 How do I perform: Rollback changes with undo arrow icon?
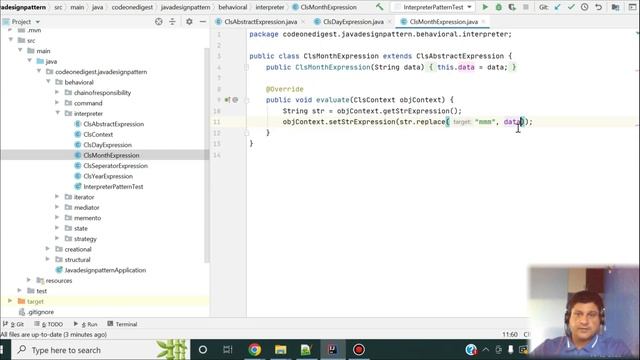coord(598,7)
